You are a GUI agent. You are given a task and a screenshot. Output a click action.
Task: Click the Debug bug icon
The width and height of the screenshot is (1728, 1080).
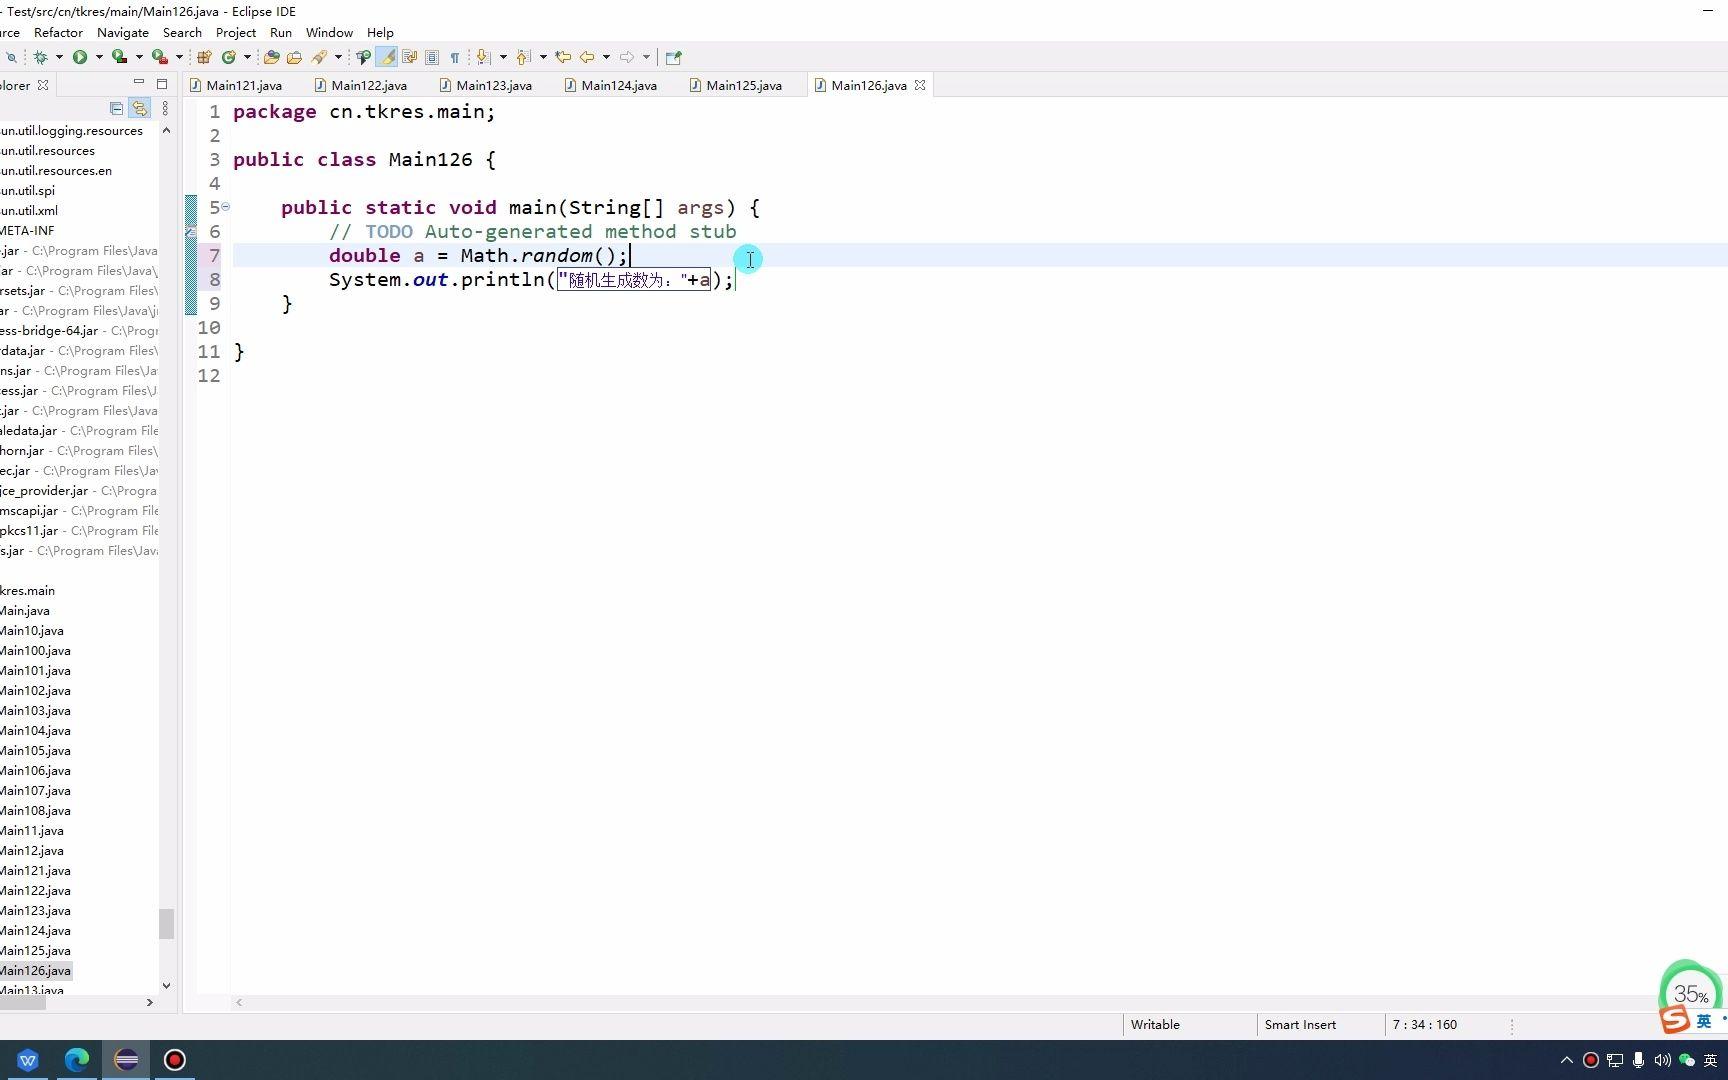(x=41, y=57)
